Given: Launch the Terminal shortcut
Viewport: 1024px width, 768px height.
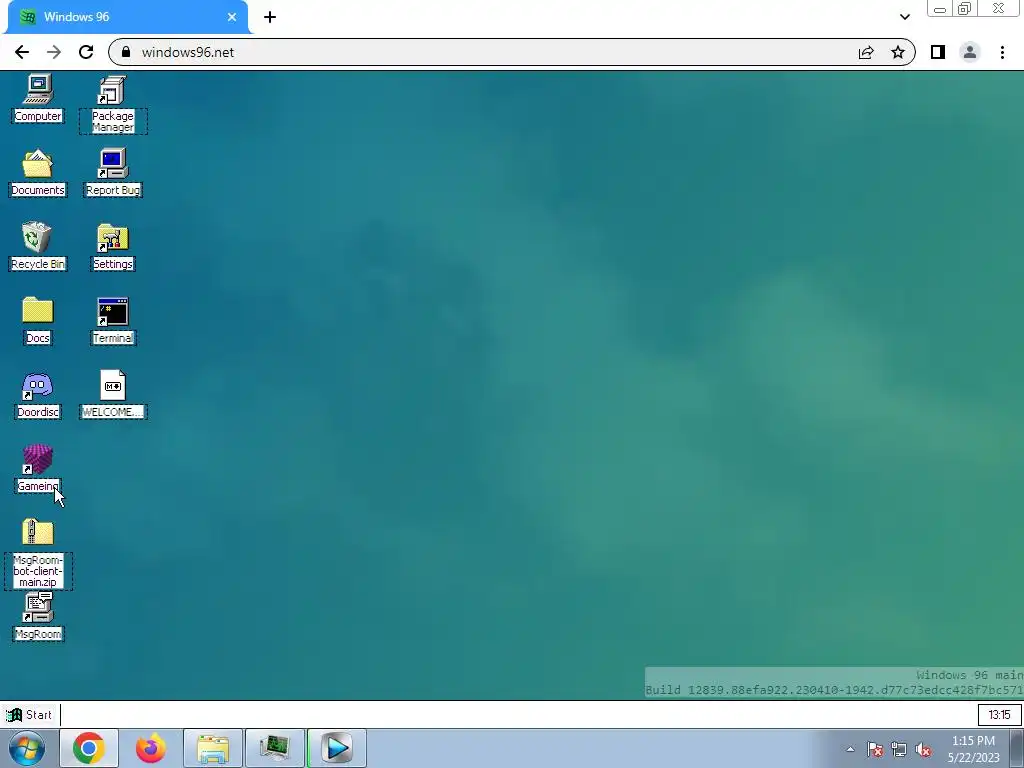Looking at the screenshot, I should [113, 321].
